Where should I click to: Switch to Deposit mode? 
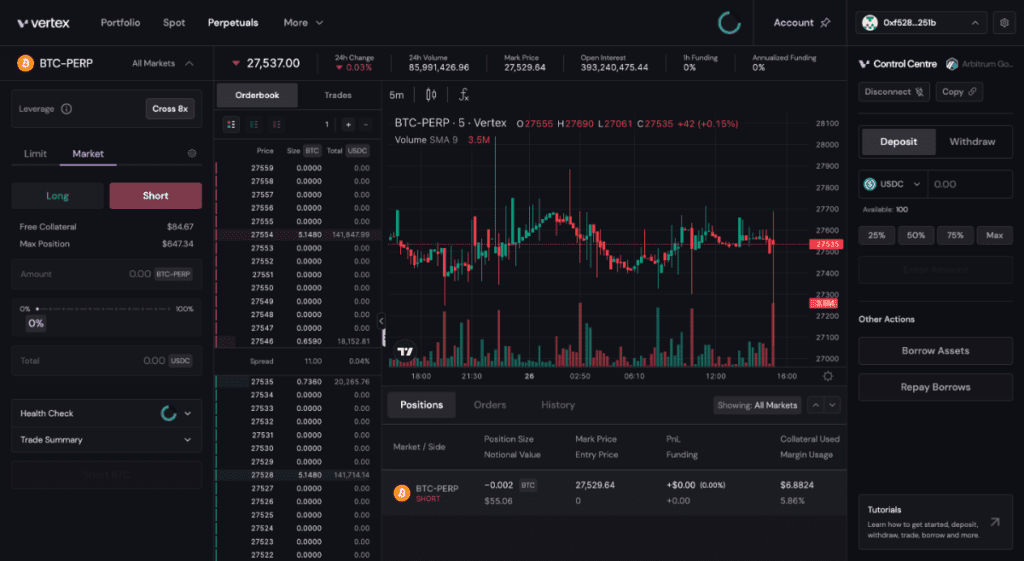899,142
